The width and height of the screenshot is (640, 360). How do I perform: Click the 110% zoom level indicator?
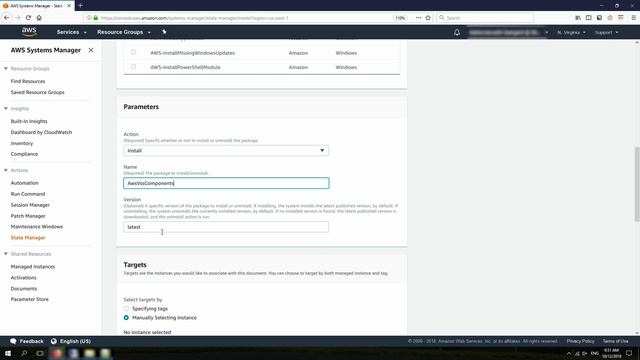(400, 18)
